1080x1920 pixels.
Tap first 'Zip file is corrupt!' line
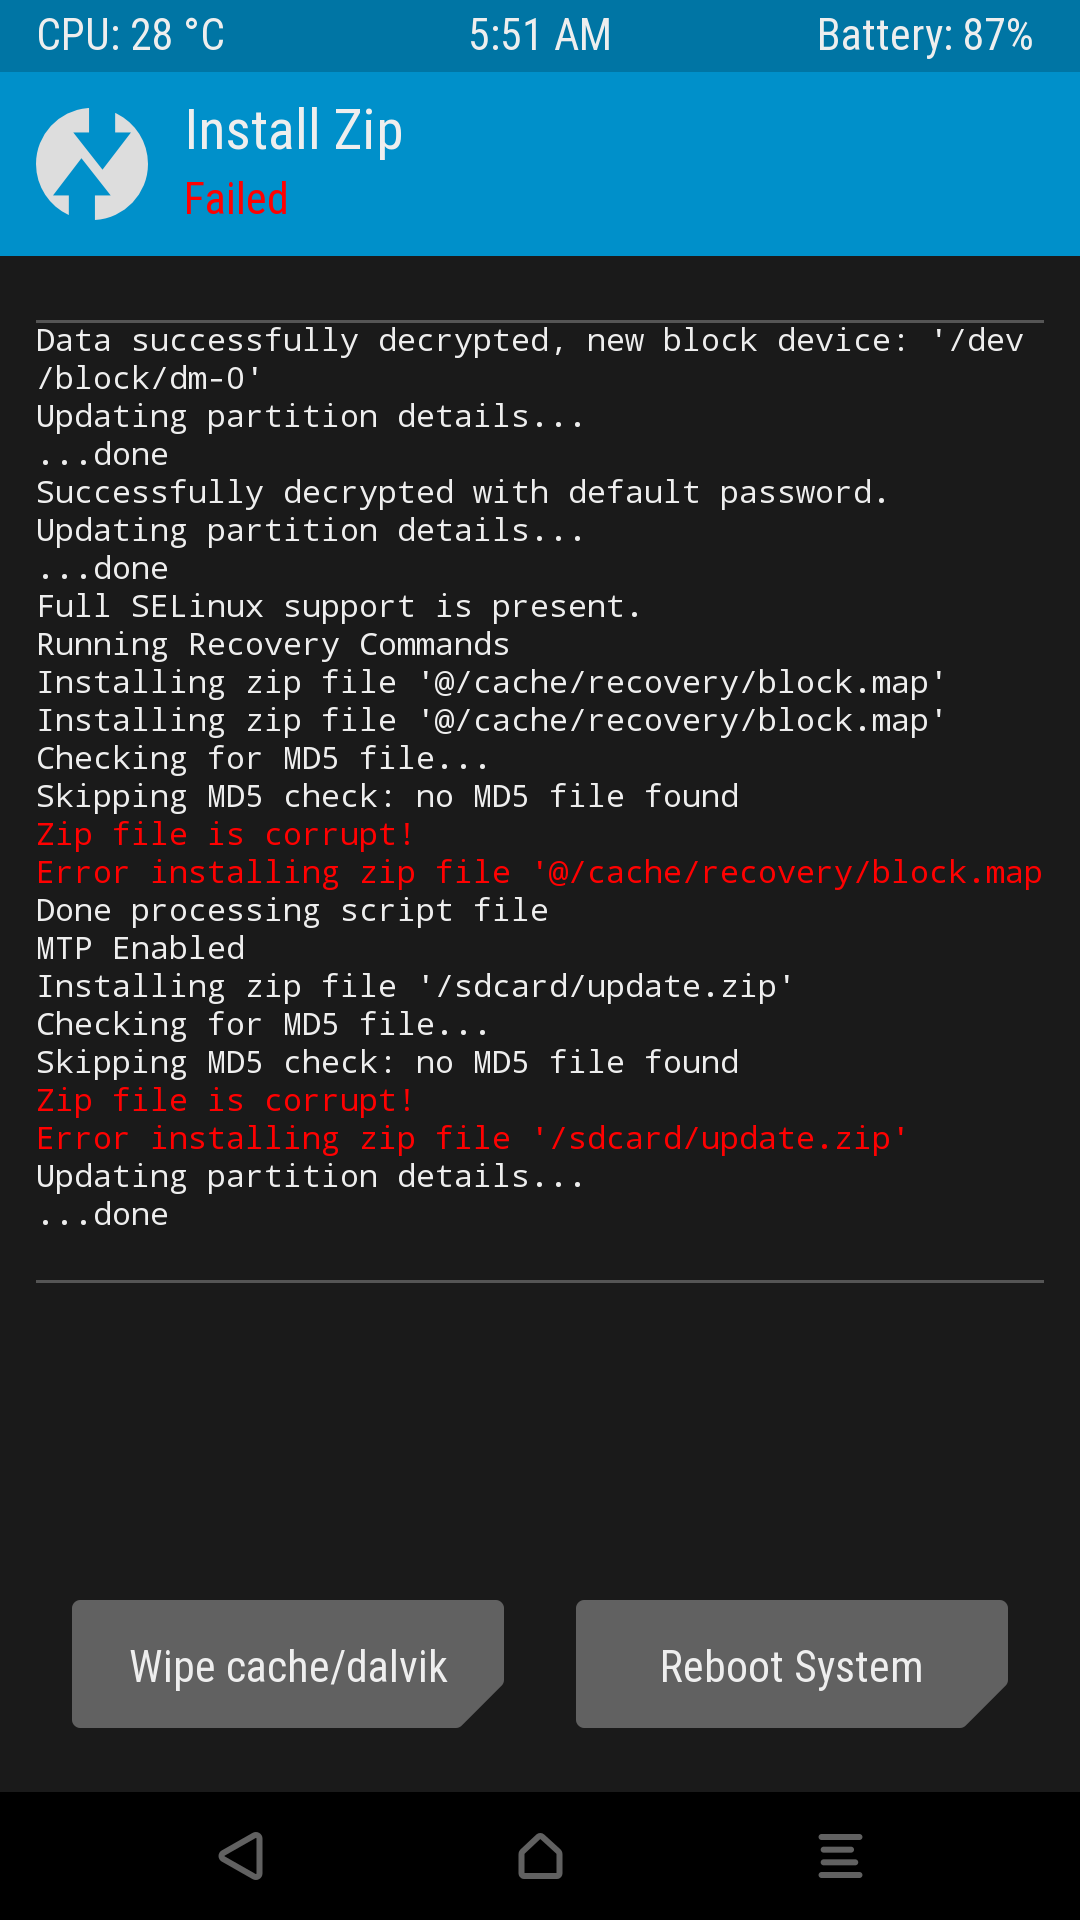coord(225,834)
